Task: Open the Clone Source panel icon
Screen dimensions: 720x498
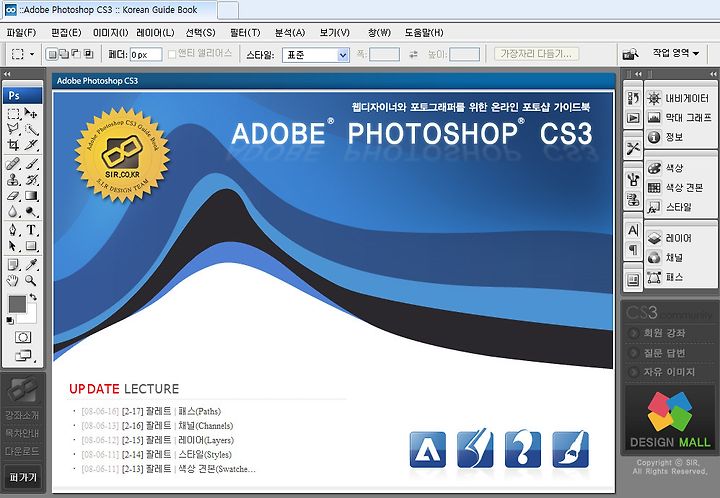Action: [633, 200]
